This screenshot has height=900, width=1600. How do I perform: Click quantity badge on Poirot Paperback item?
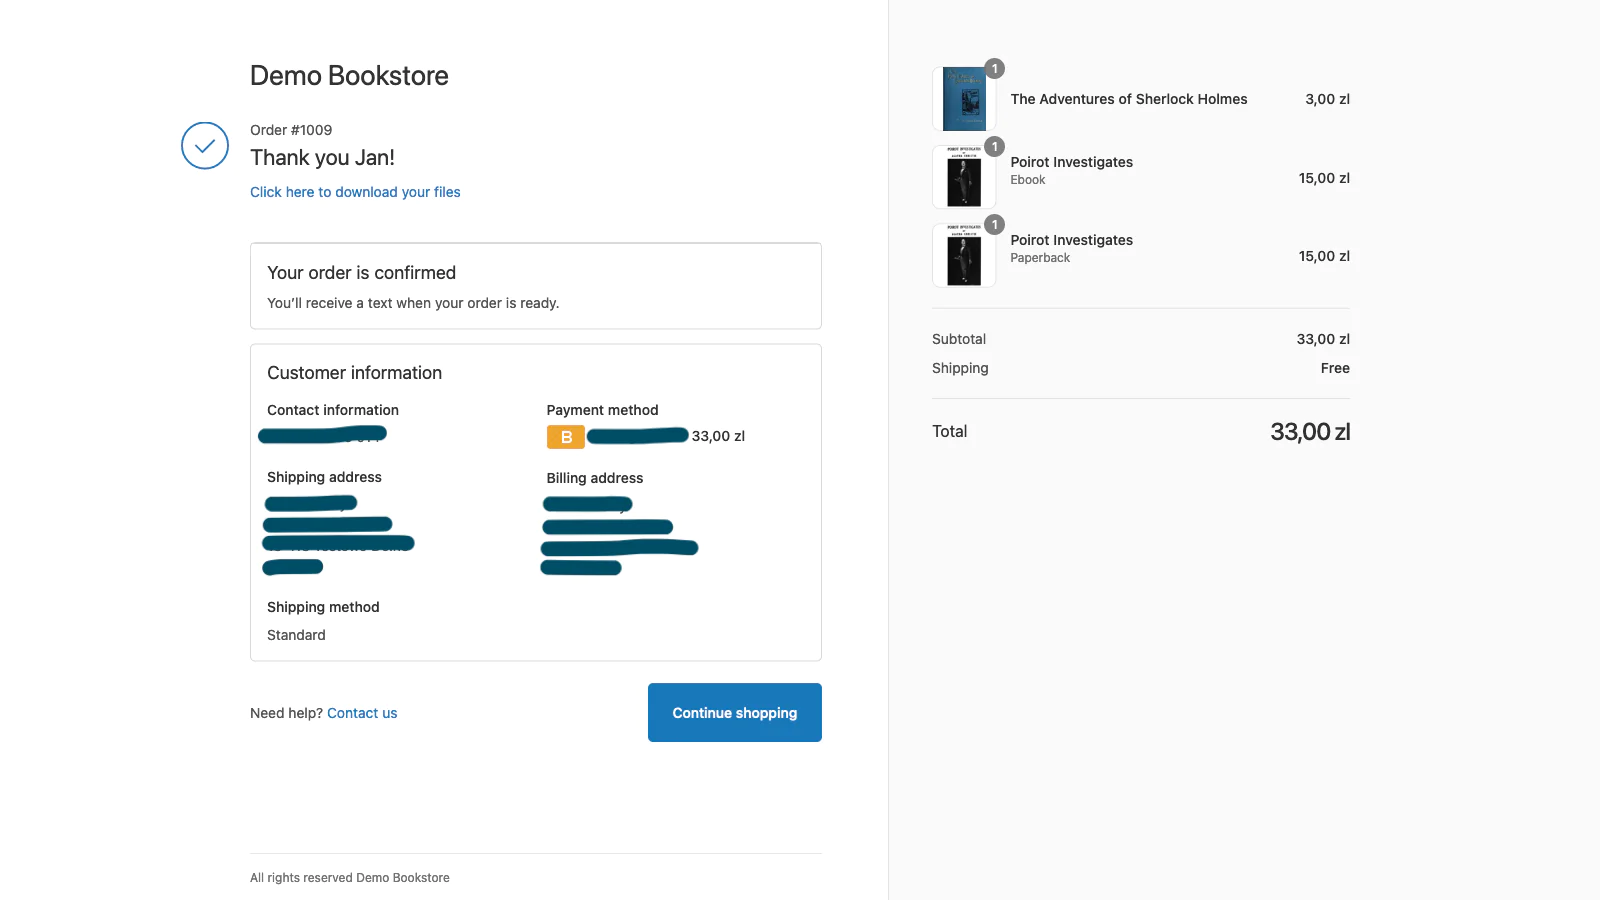tap(994, 225)
